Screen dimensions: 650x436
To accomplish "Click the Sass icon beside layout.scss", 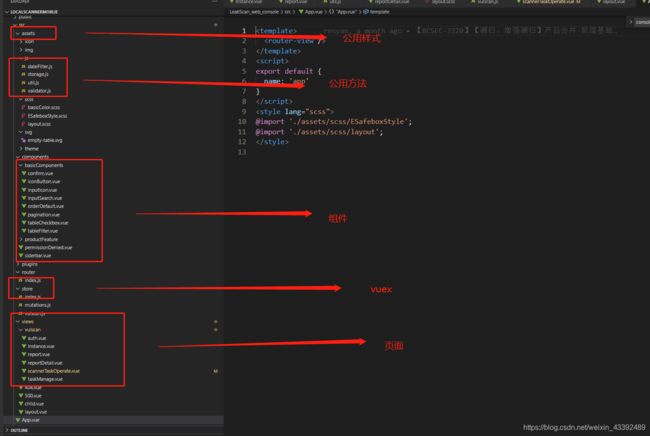I will pos(24,124).
